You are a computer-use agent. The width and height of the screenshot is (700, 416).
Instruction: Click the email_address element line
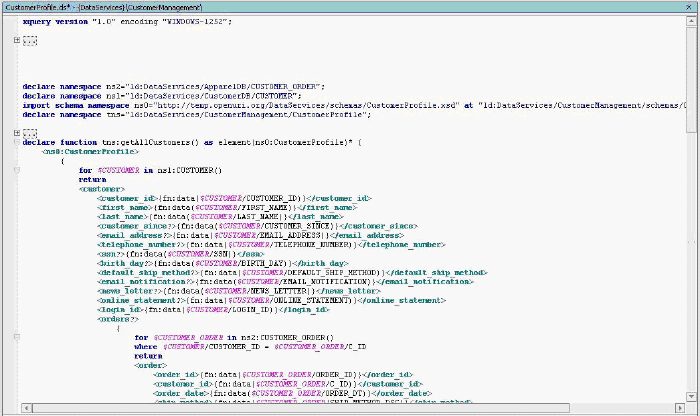point(250,235)
